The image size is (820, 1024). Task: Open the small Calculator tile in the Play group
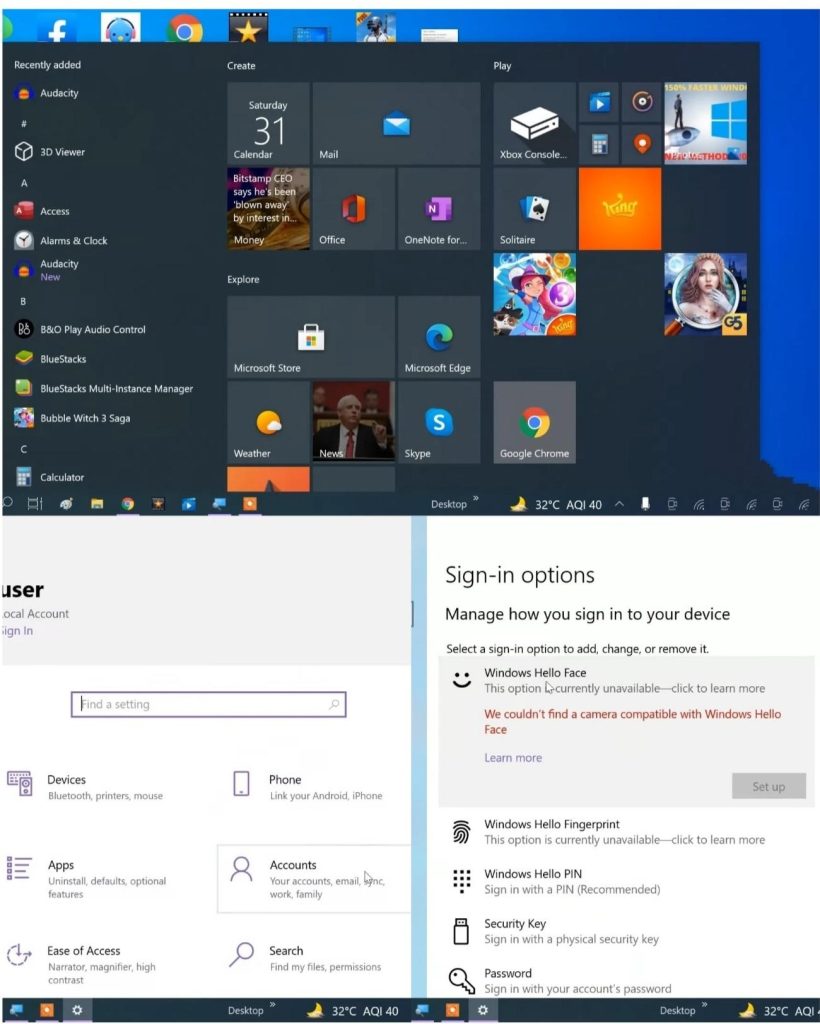click(599, 144)
